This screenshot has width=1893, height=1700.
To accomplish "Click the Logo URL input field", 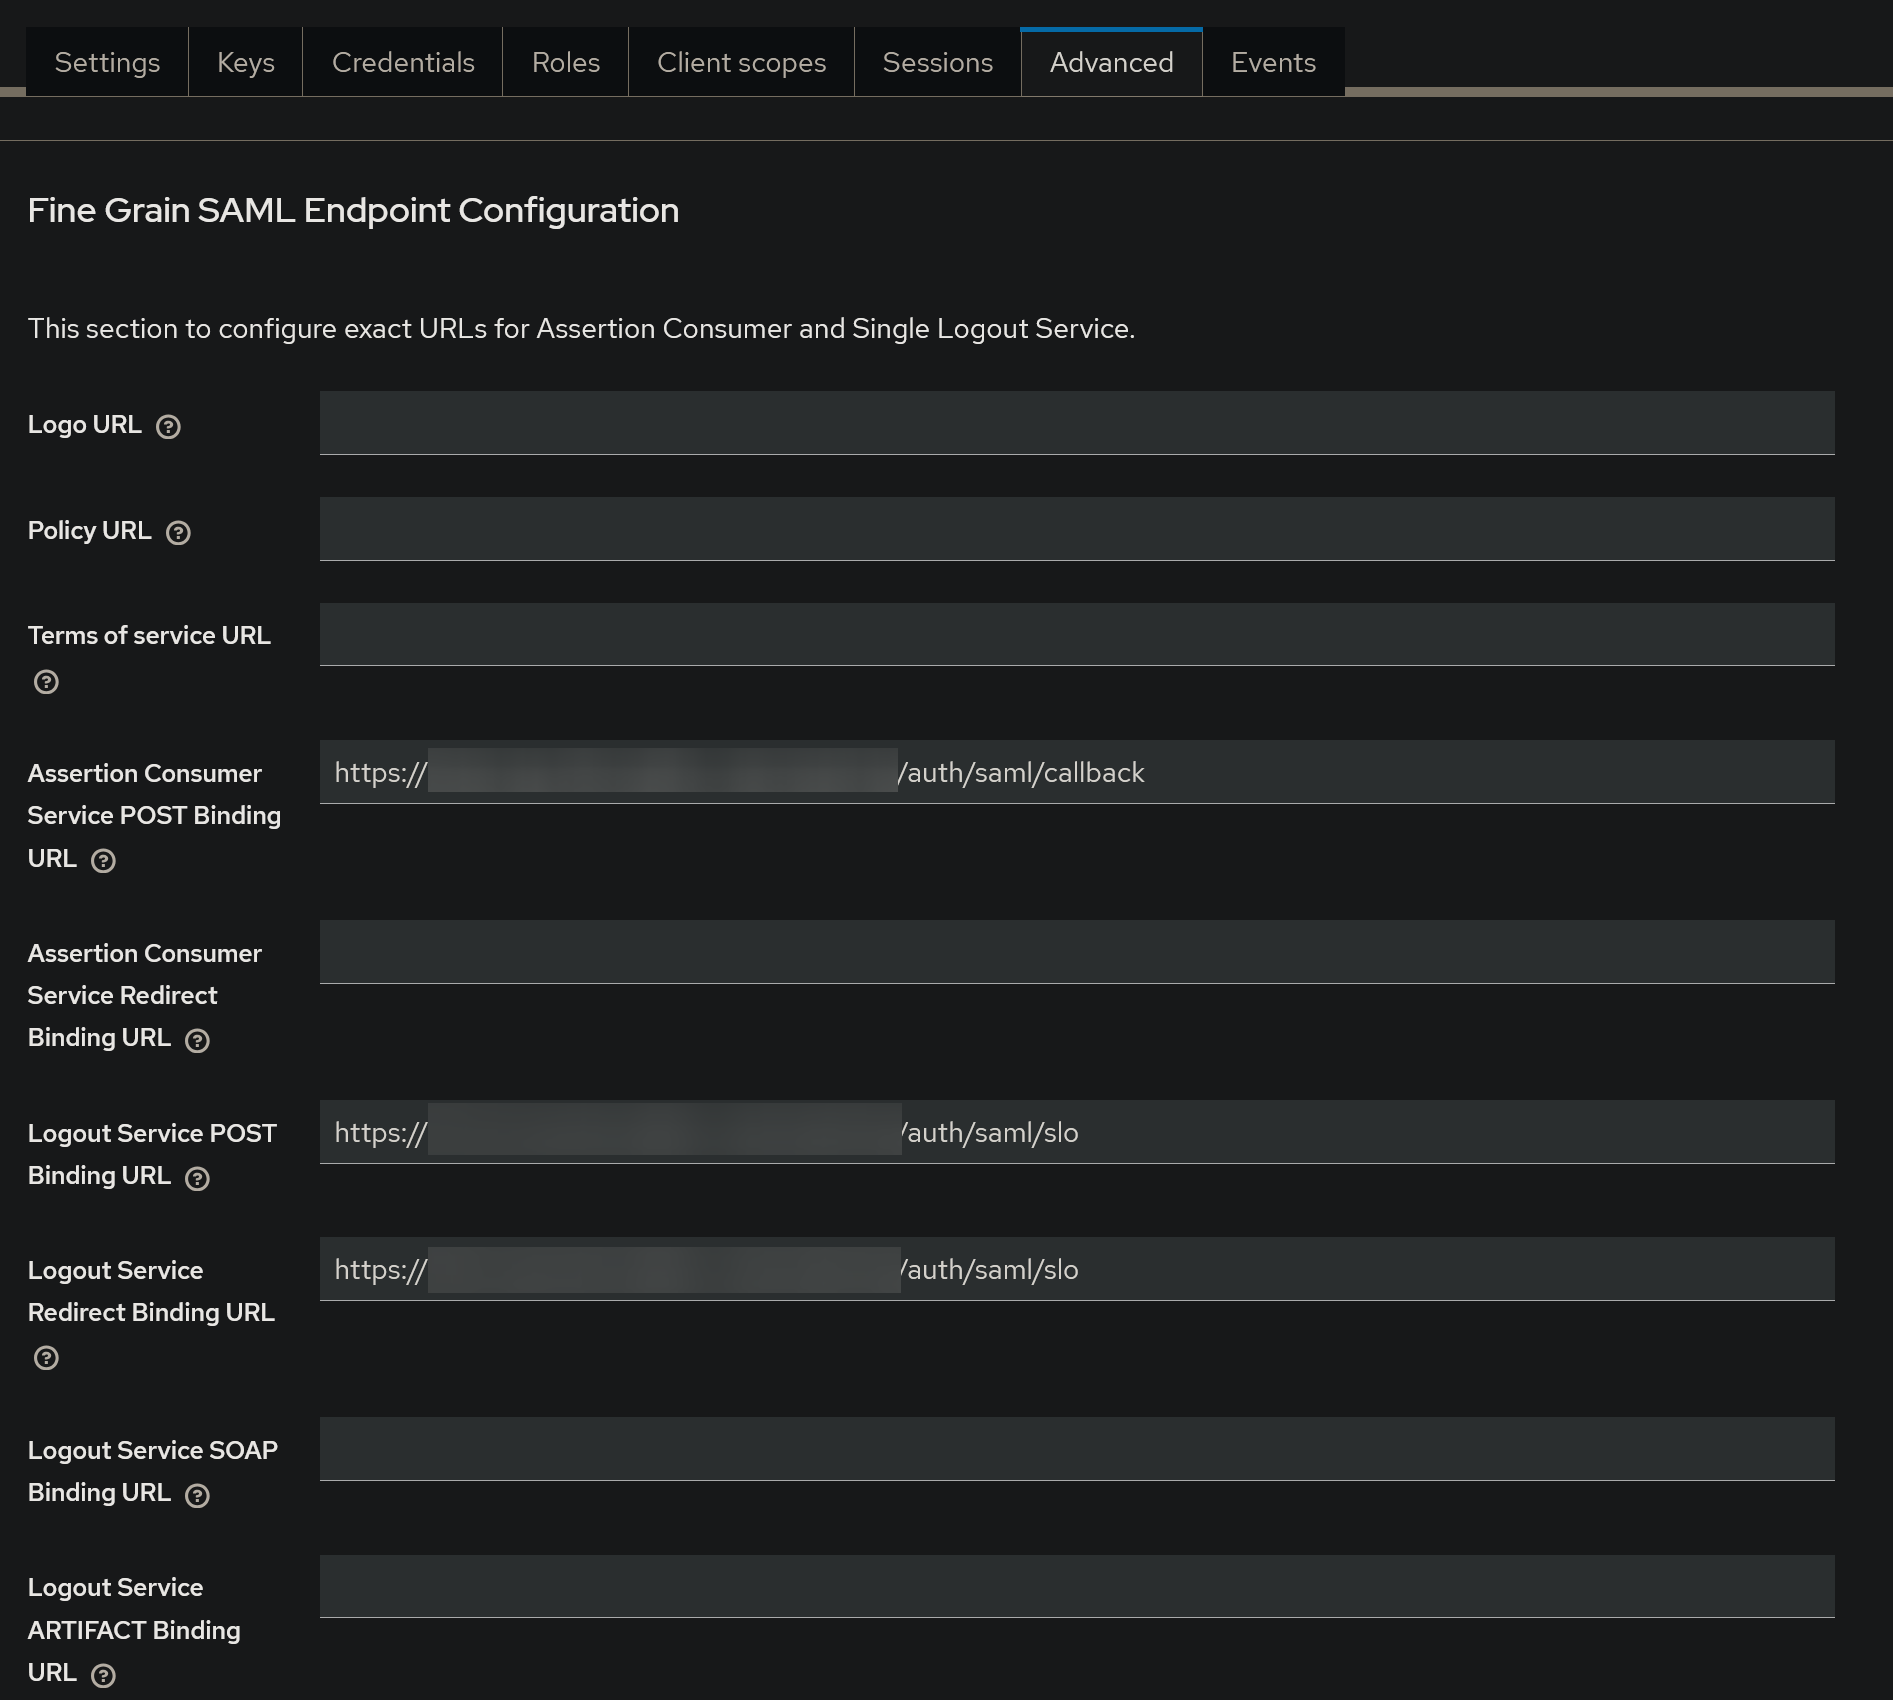I will 1076,423.
